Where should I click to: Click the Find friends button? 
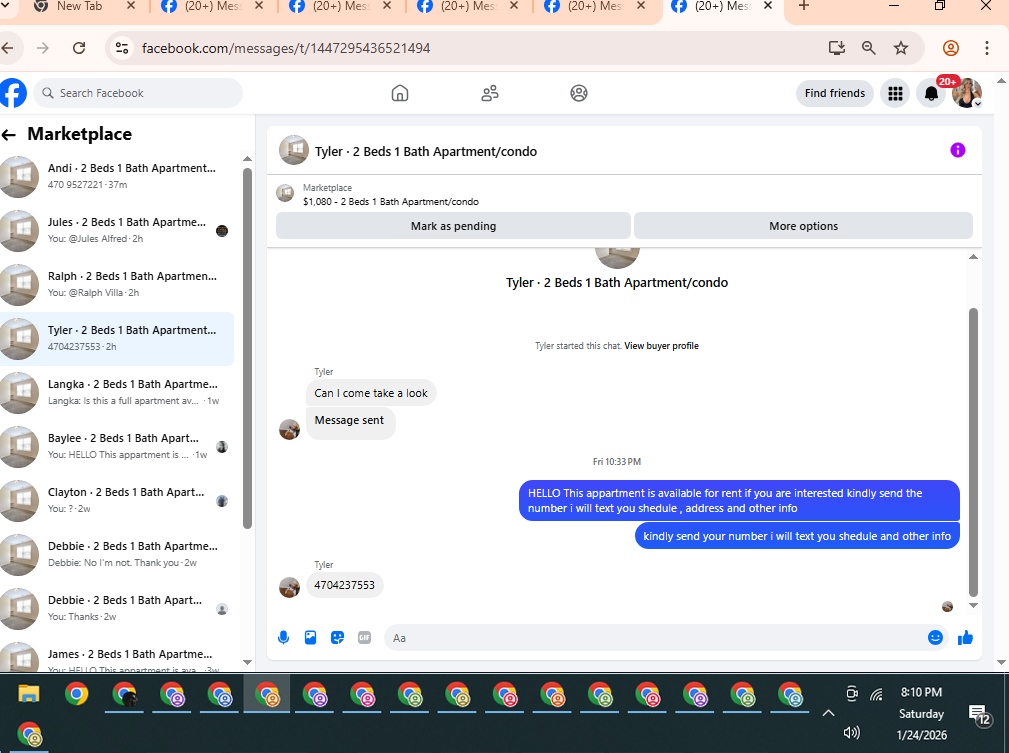click(x=835, y=93)
